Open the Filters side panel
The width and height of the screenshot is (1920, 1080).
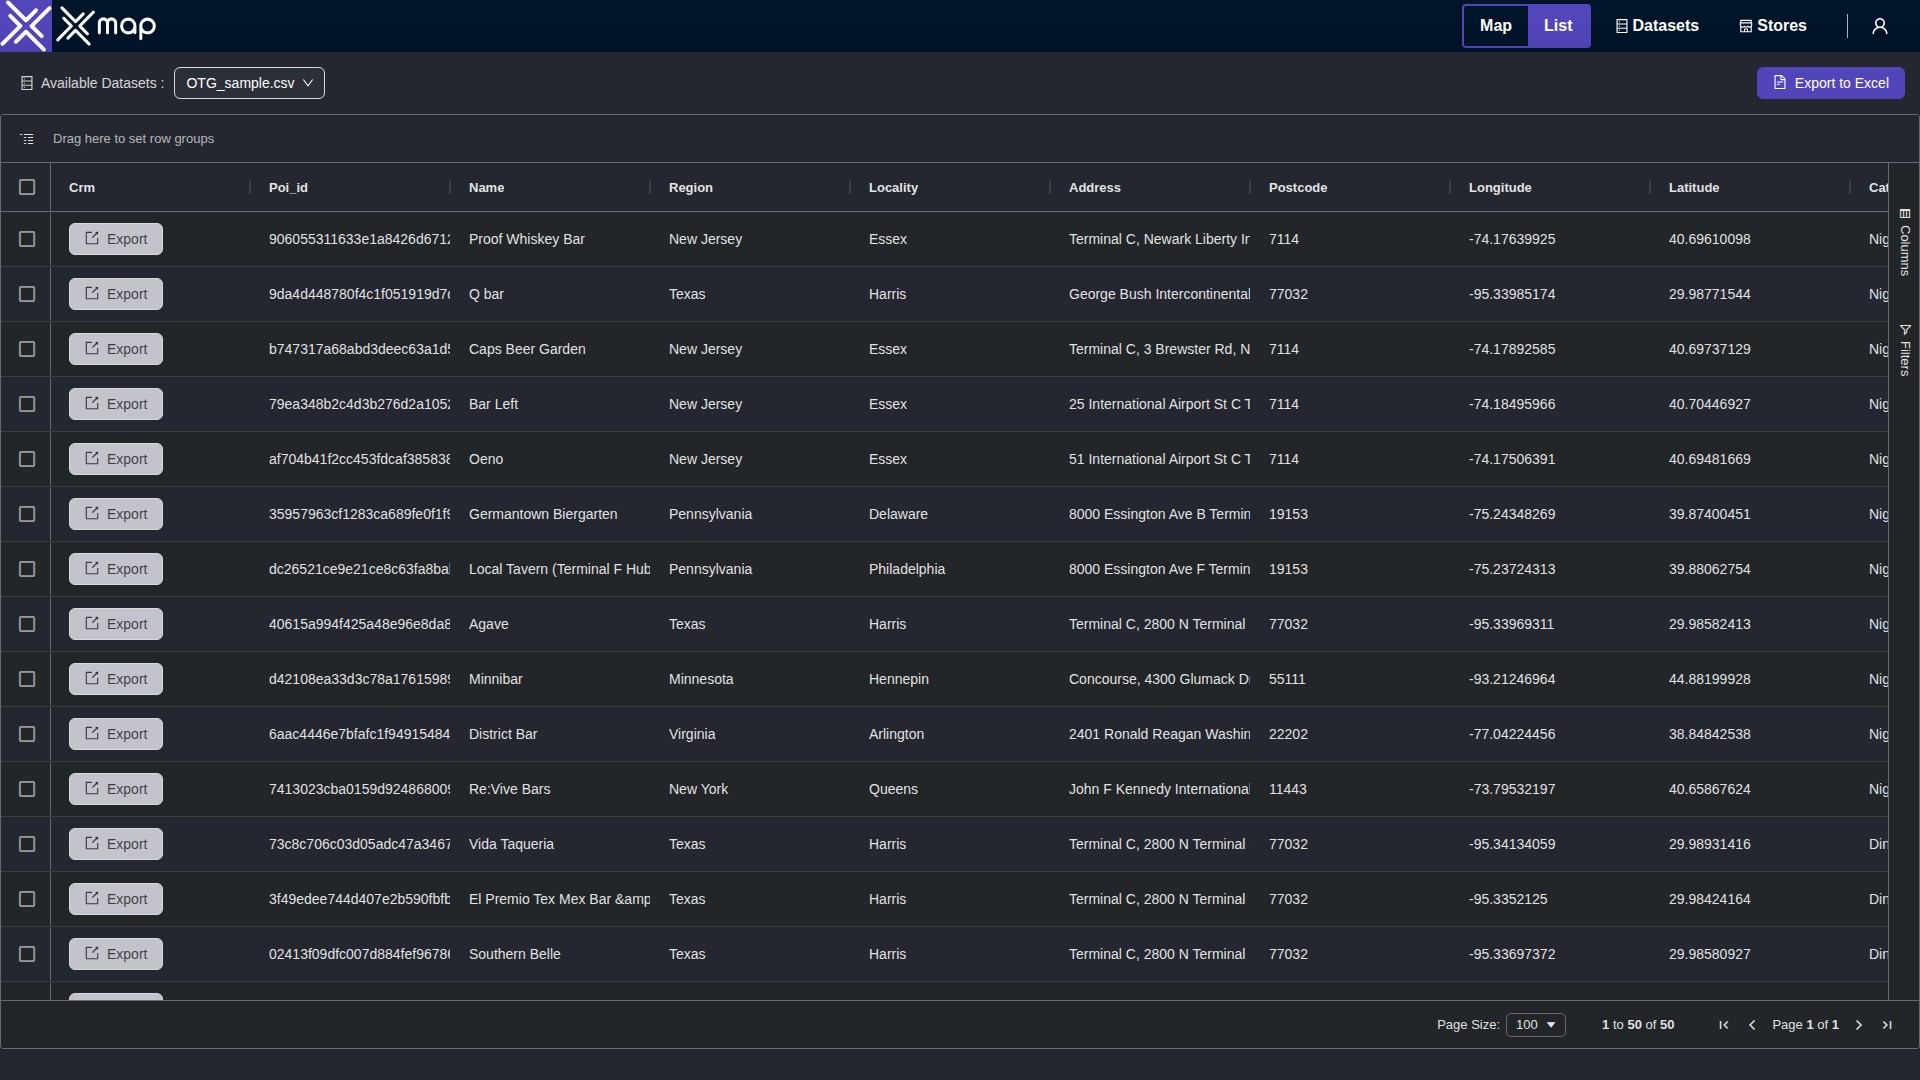(1905, 350)
